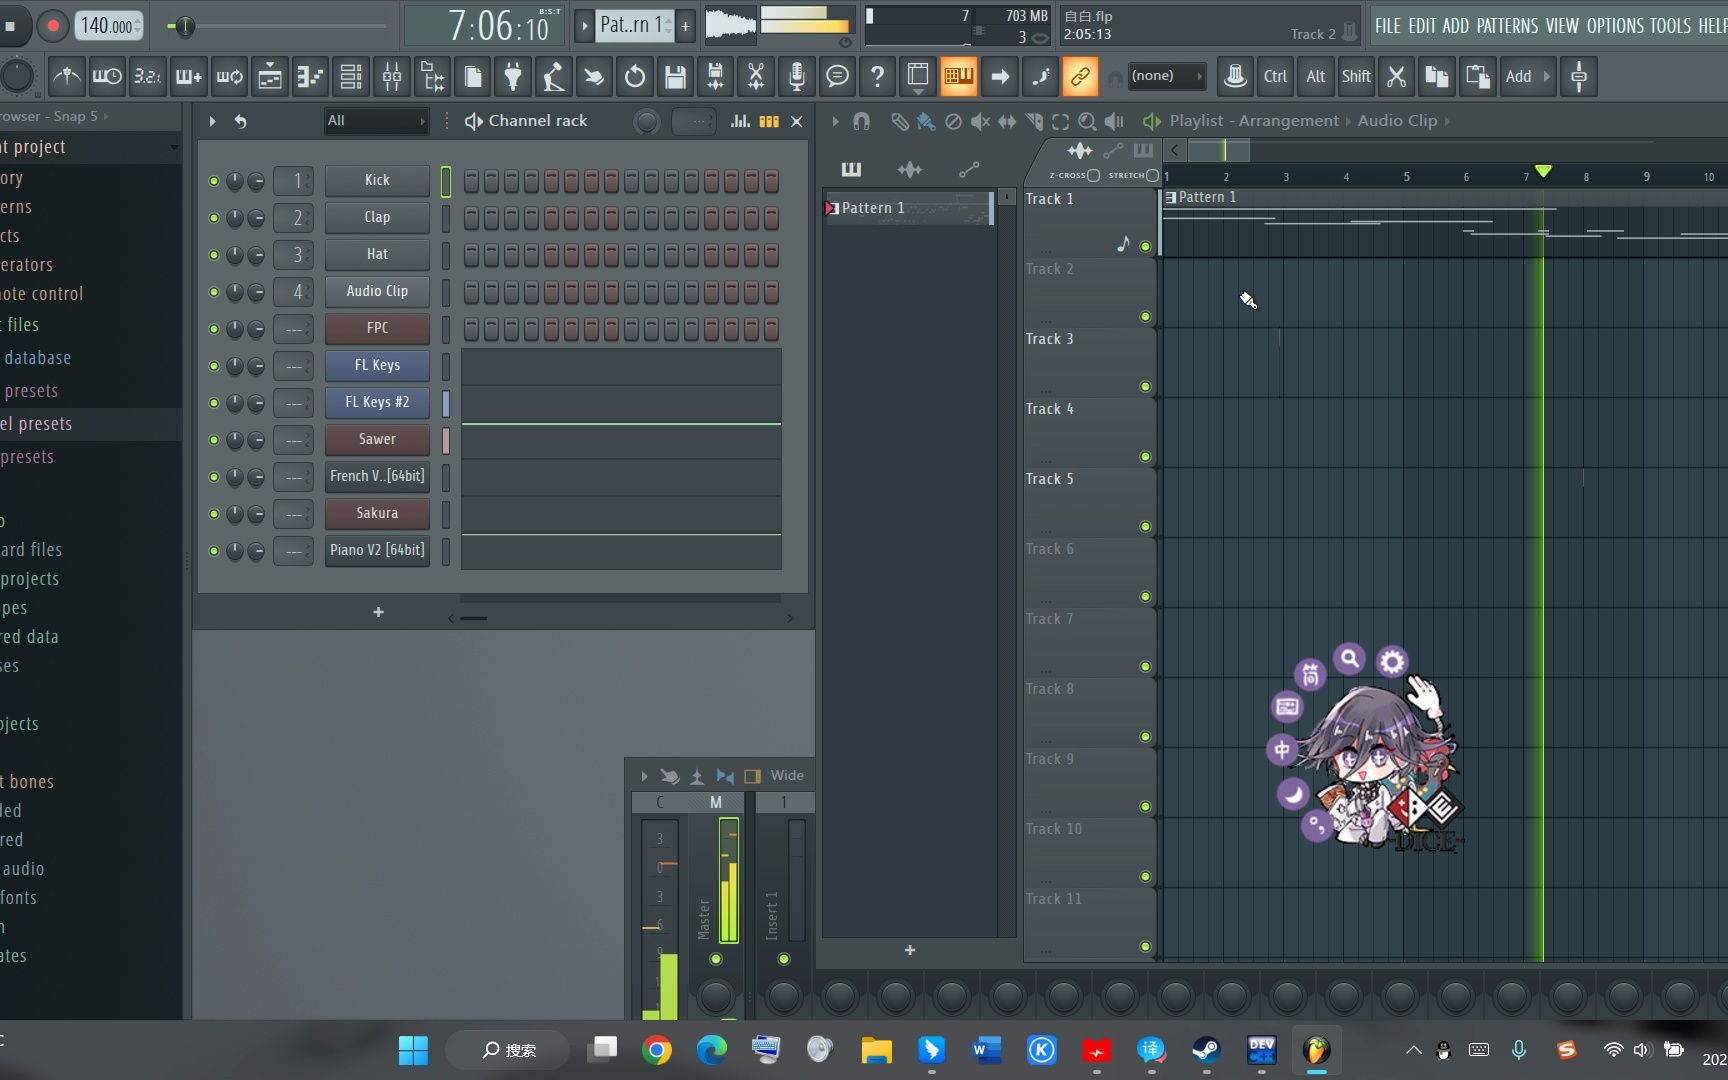Image resolution: width=1728 pixels, height=1080 pixels.
Task: Select the playlist Draw pencil tool
Action: click(x=899, y=121)
